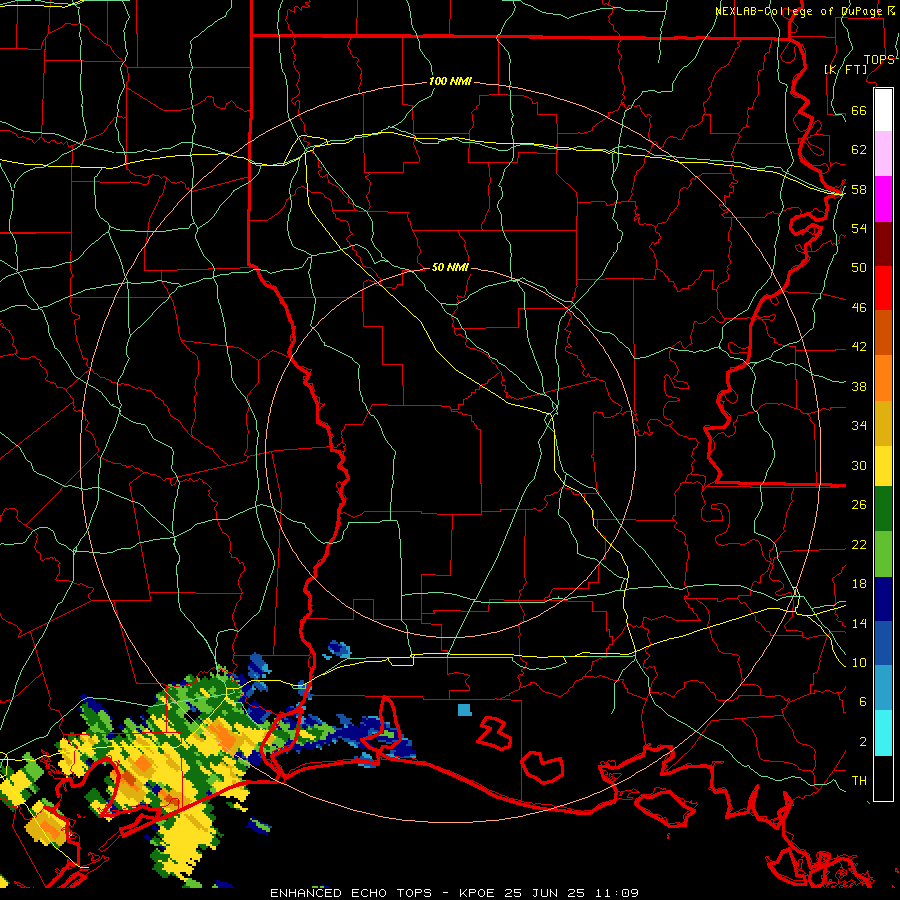Click the dark green 26 kft legend color
The height and width of the screenshot is (900, 900).
pos(883,509)
